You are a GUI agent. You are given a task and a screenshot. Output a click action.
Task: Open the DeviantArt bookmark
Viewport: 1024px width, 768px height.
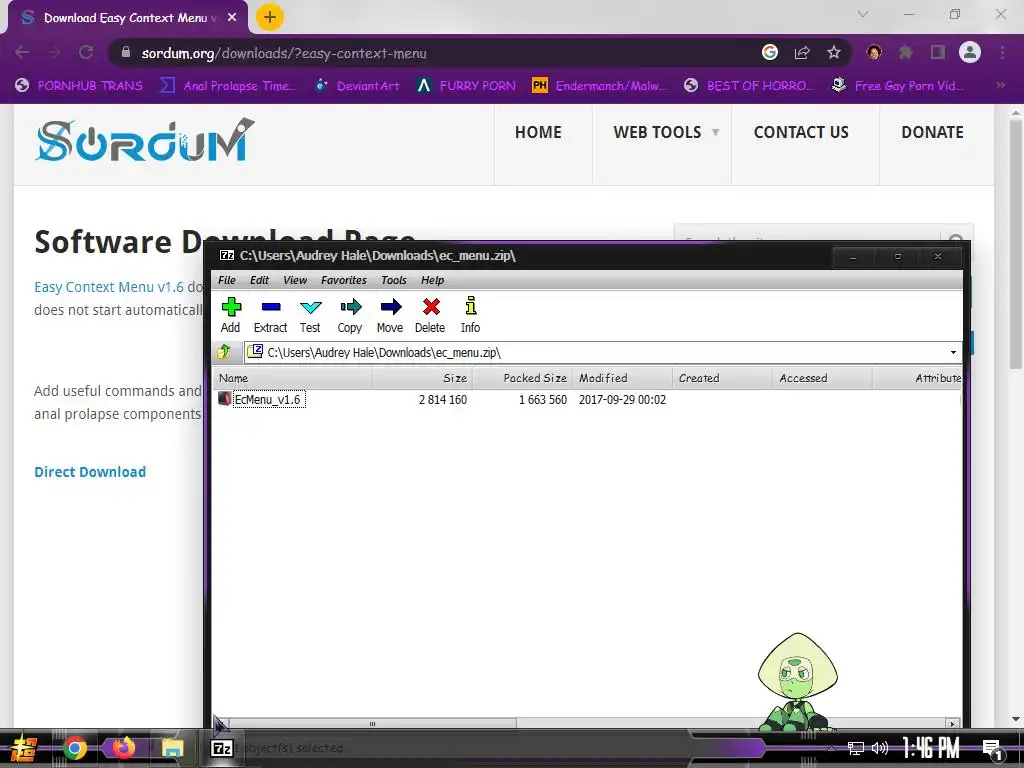[358, 86]
